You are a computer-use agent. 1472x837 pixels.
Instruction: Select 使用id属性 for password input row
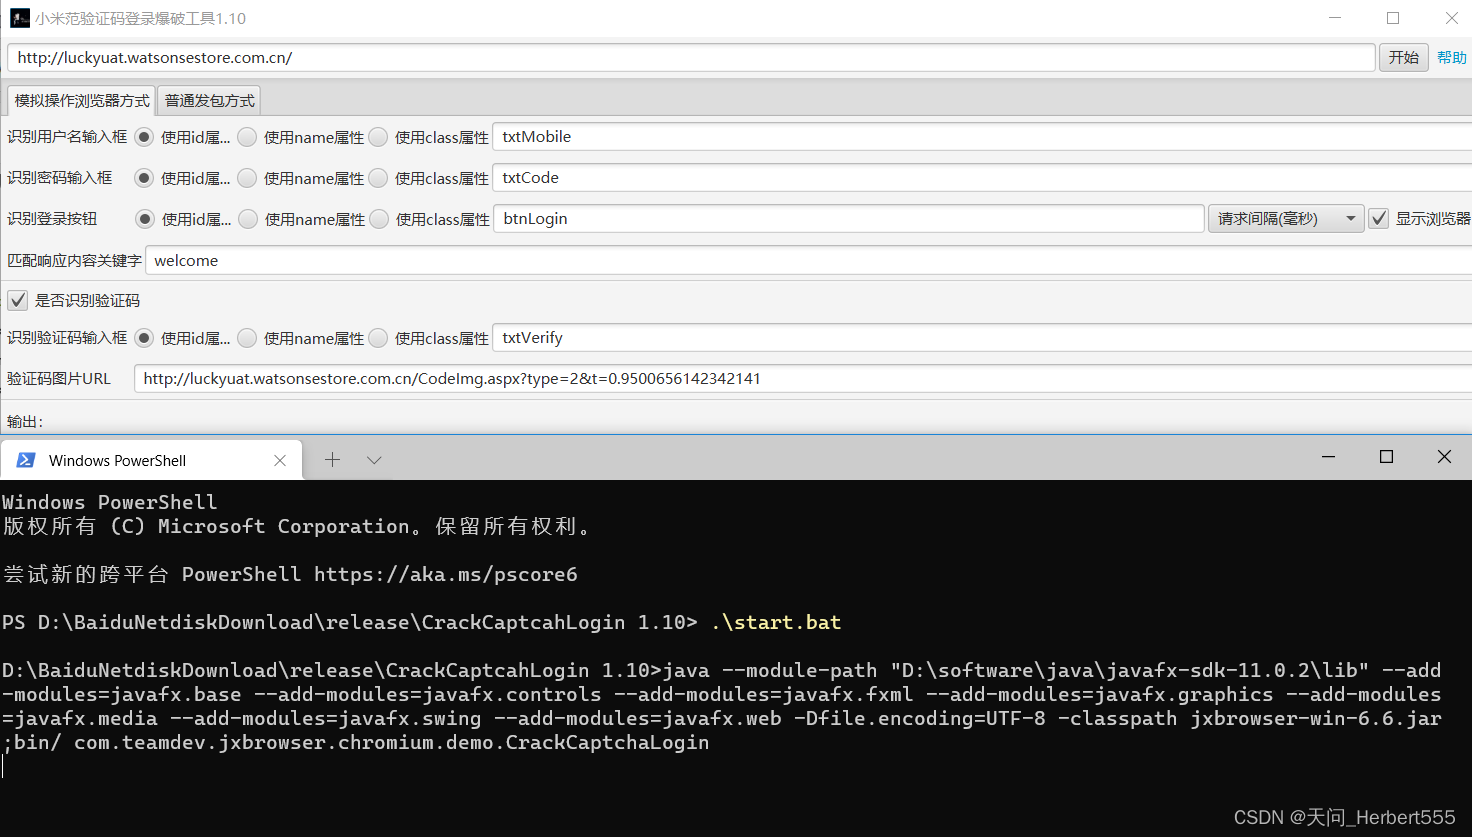(x=144, y=178)
